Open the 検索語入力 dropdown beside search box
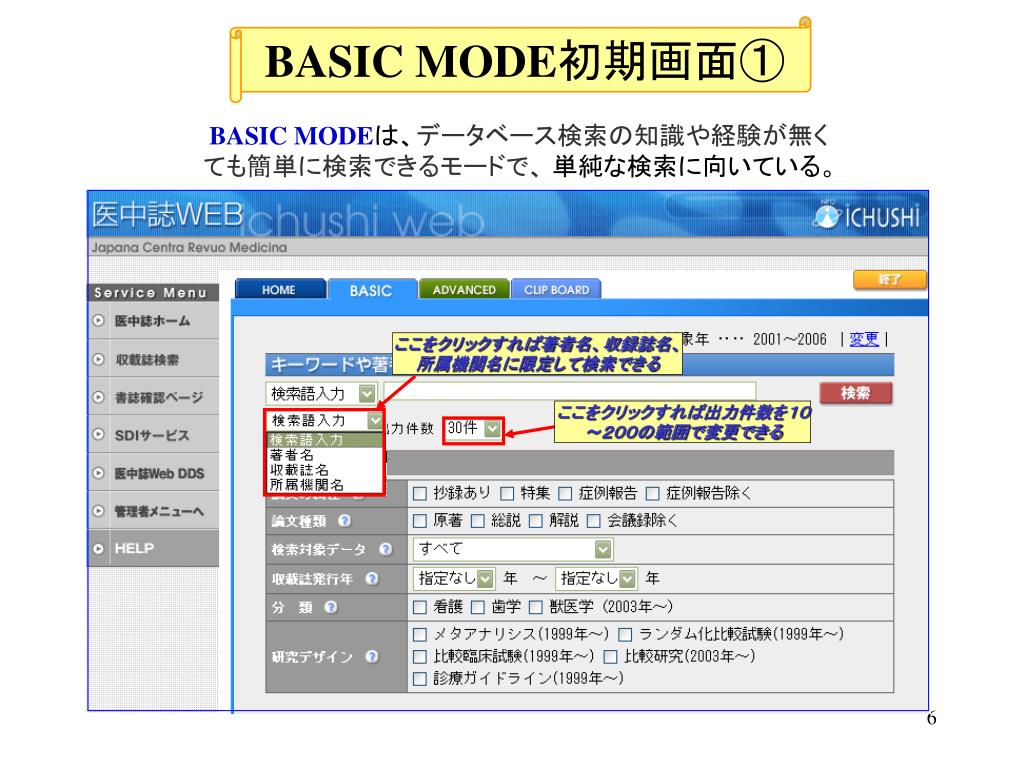 [321, 394]
